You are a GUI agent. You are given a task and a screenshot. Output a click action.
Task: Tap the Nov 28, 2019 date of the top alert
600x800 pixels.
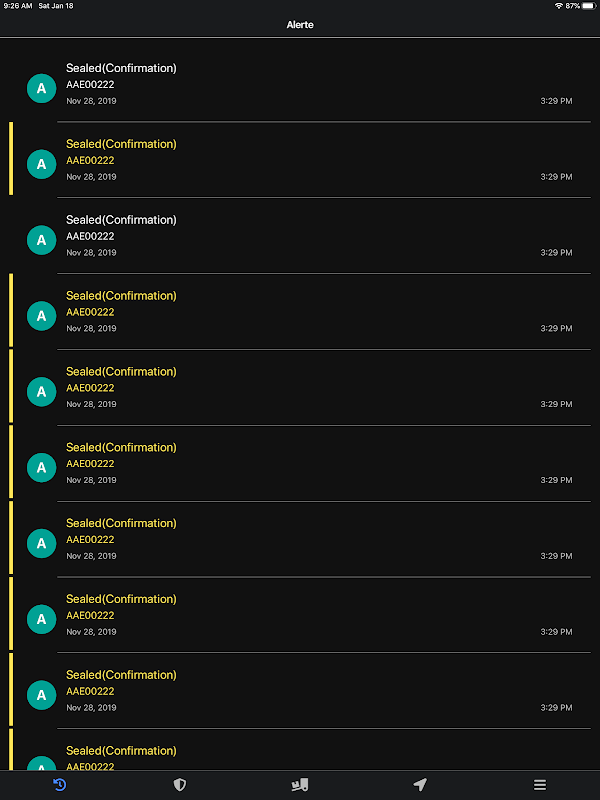coord(91,101)
